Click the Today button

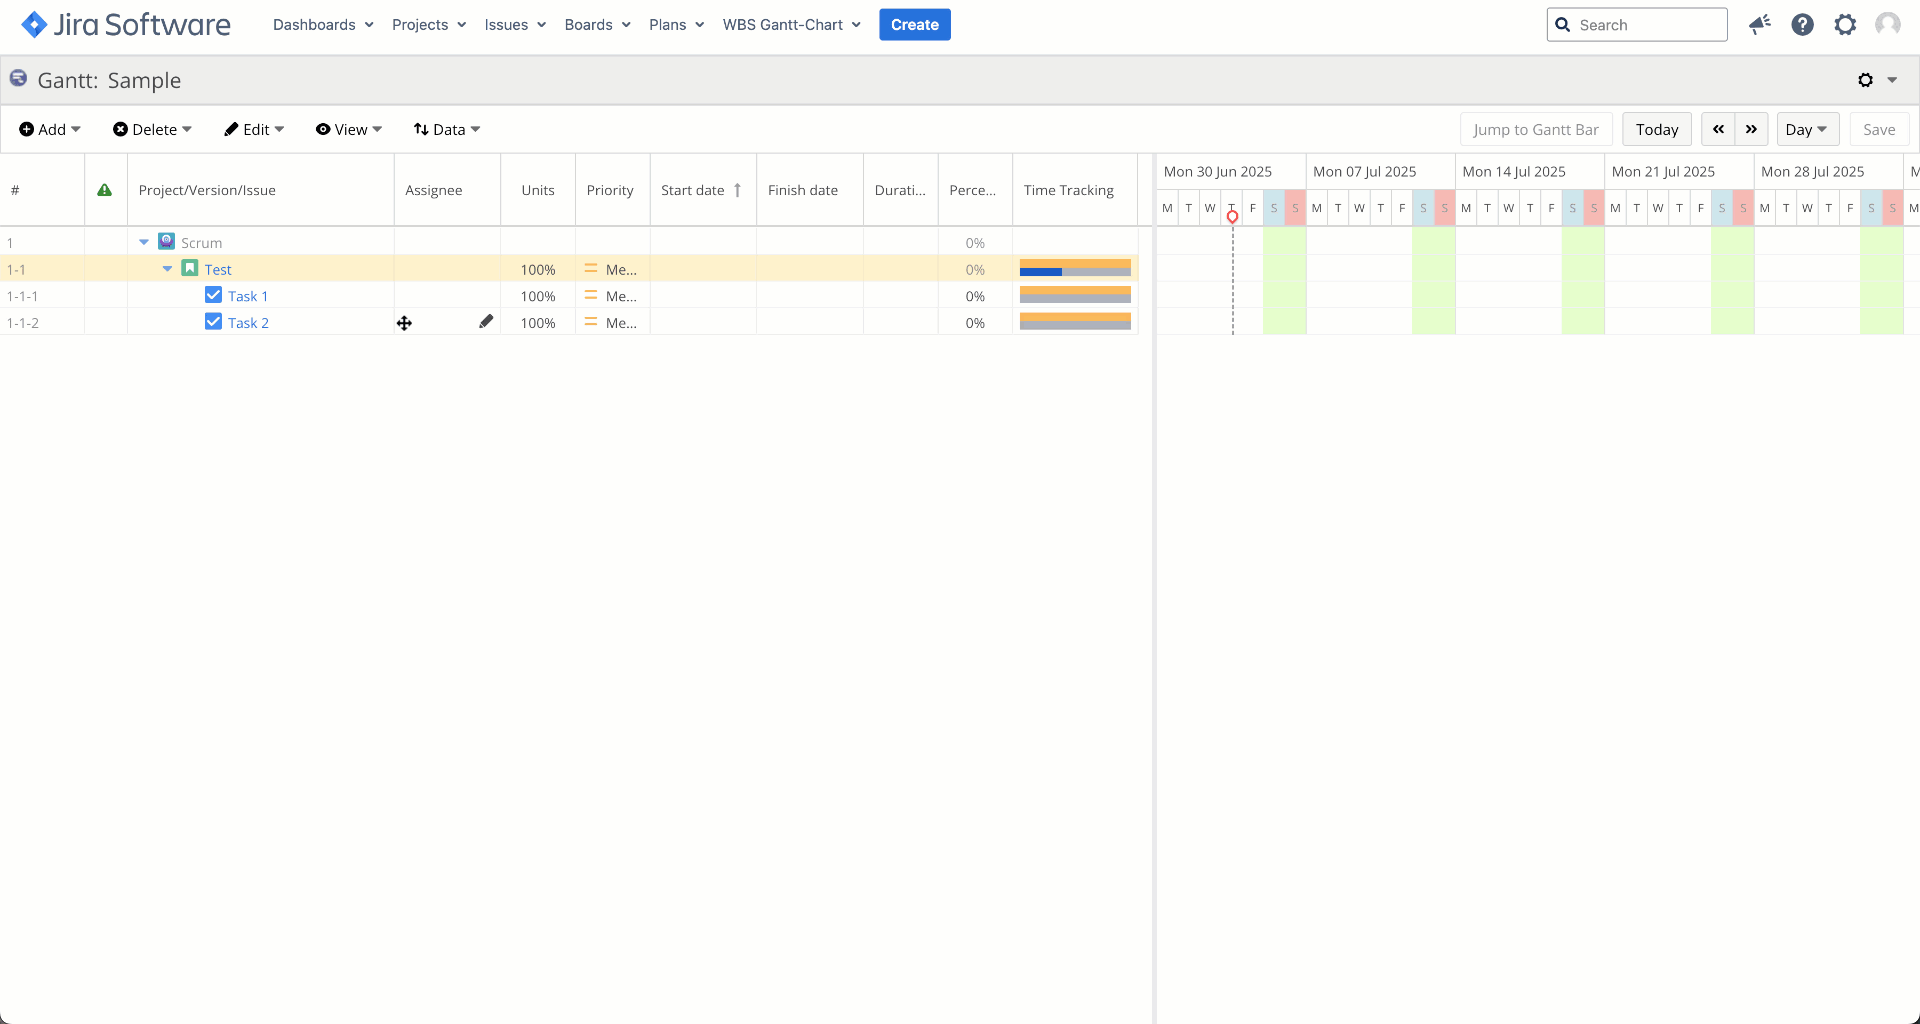(1656, 129)
